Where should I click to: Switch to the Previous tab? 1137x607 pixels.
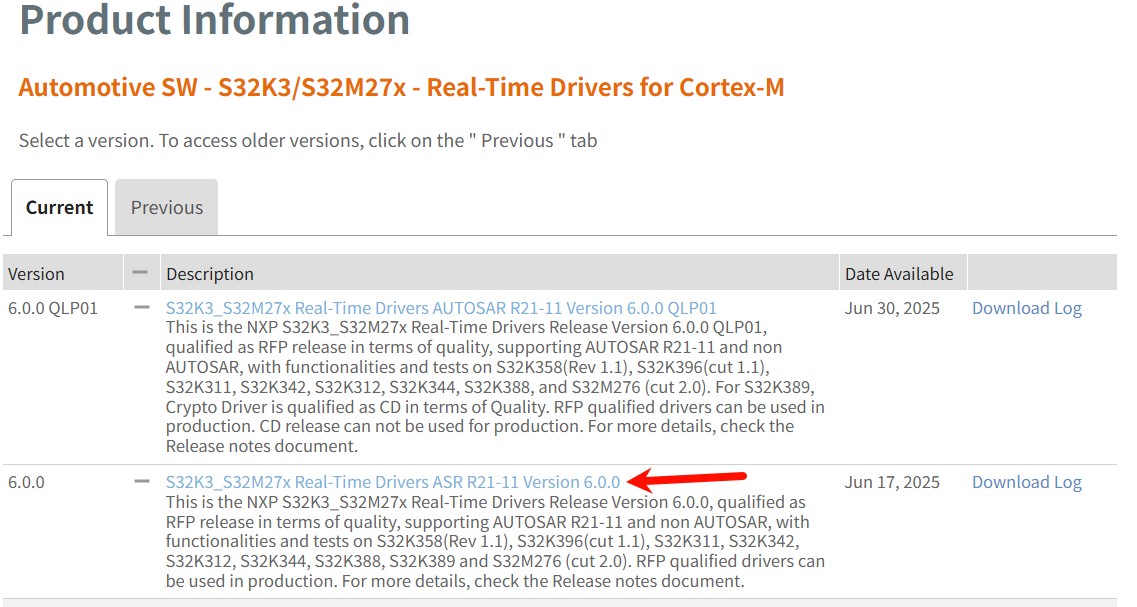click(x=167, y=207)
